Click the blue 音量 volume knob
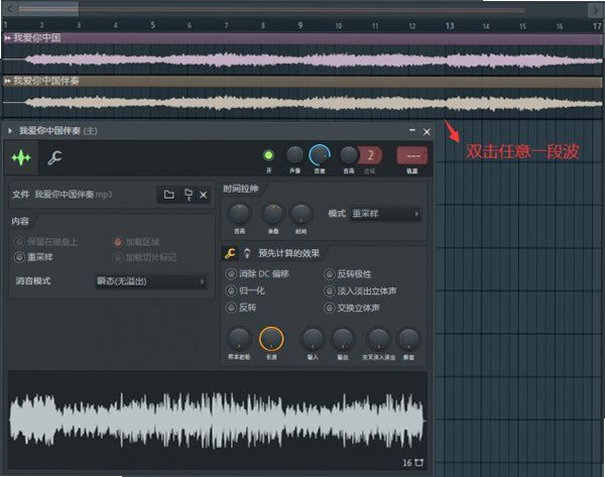Viewport: 605px width, 477px height. click(319, 155)
